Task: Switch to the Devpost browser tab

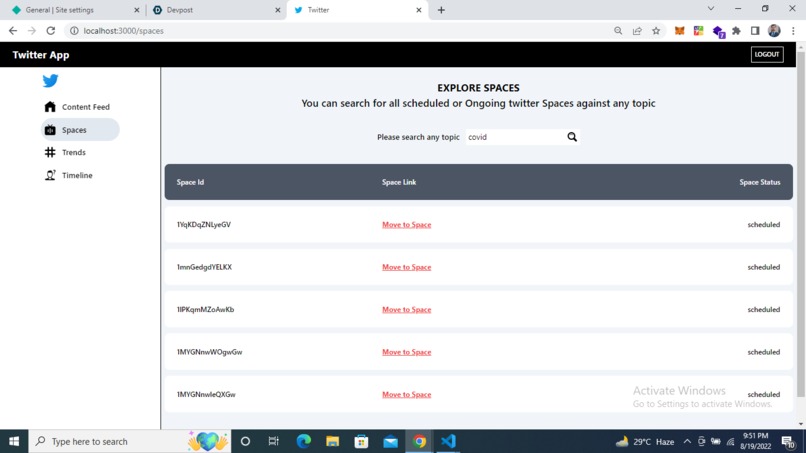Action: point(215,10)
